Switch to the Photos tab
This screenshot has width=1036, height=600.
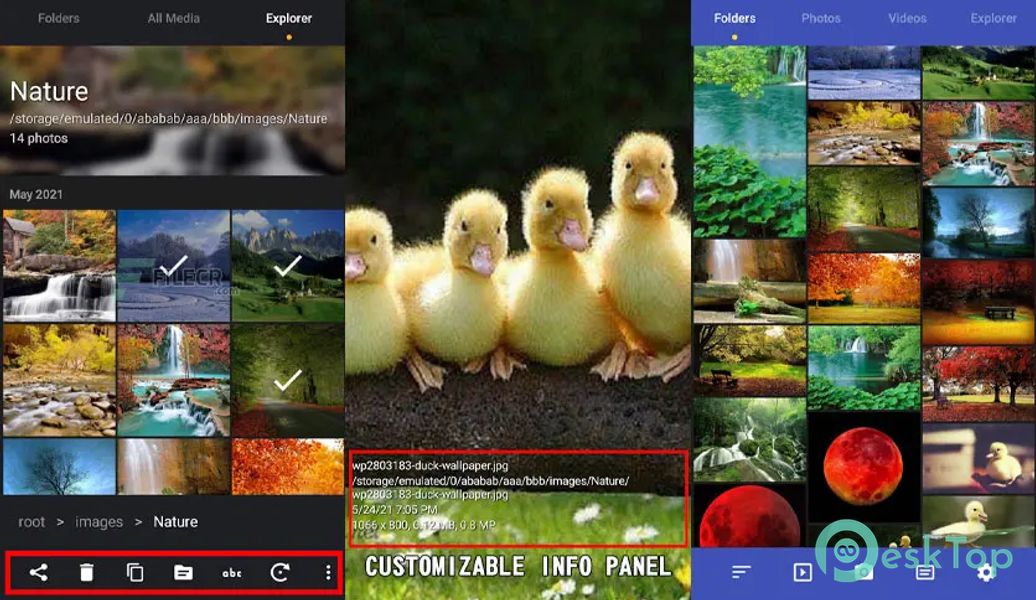click(x=821, y=18)
